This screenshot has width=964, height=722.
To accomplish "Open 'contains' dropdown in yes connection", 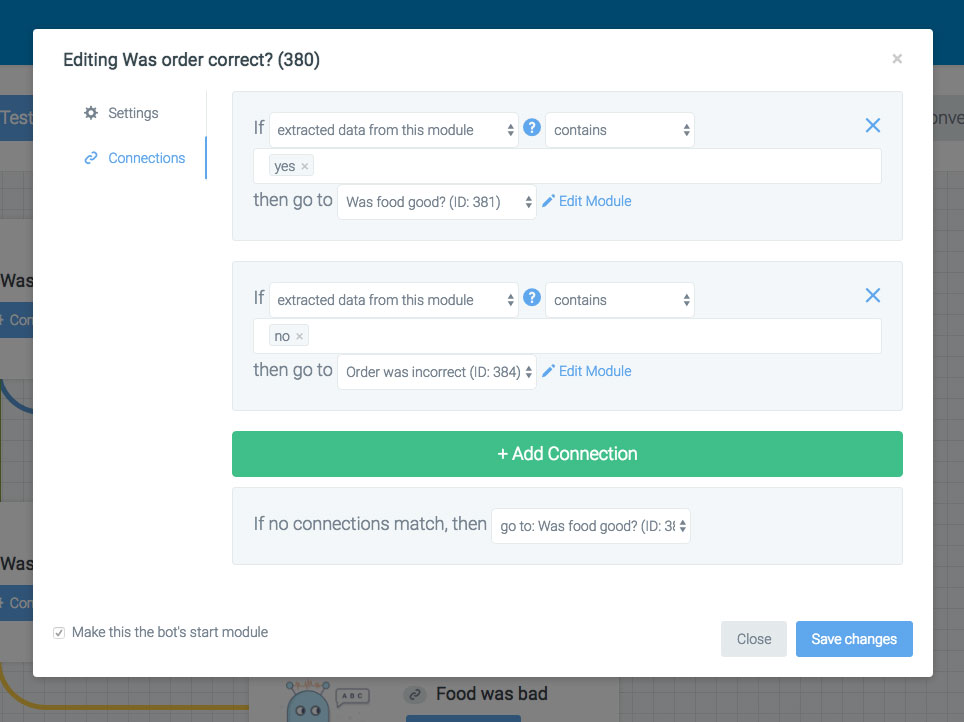I will 620,130.
